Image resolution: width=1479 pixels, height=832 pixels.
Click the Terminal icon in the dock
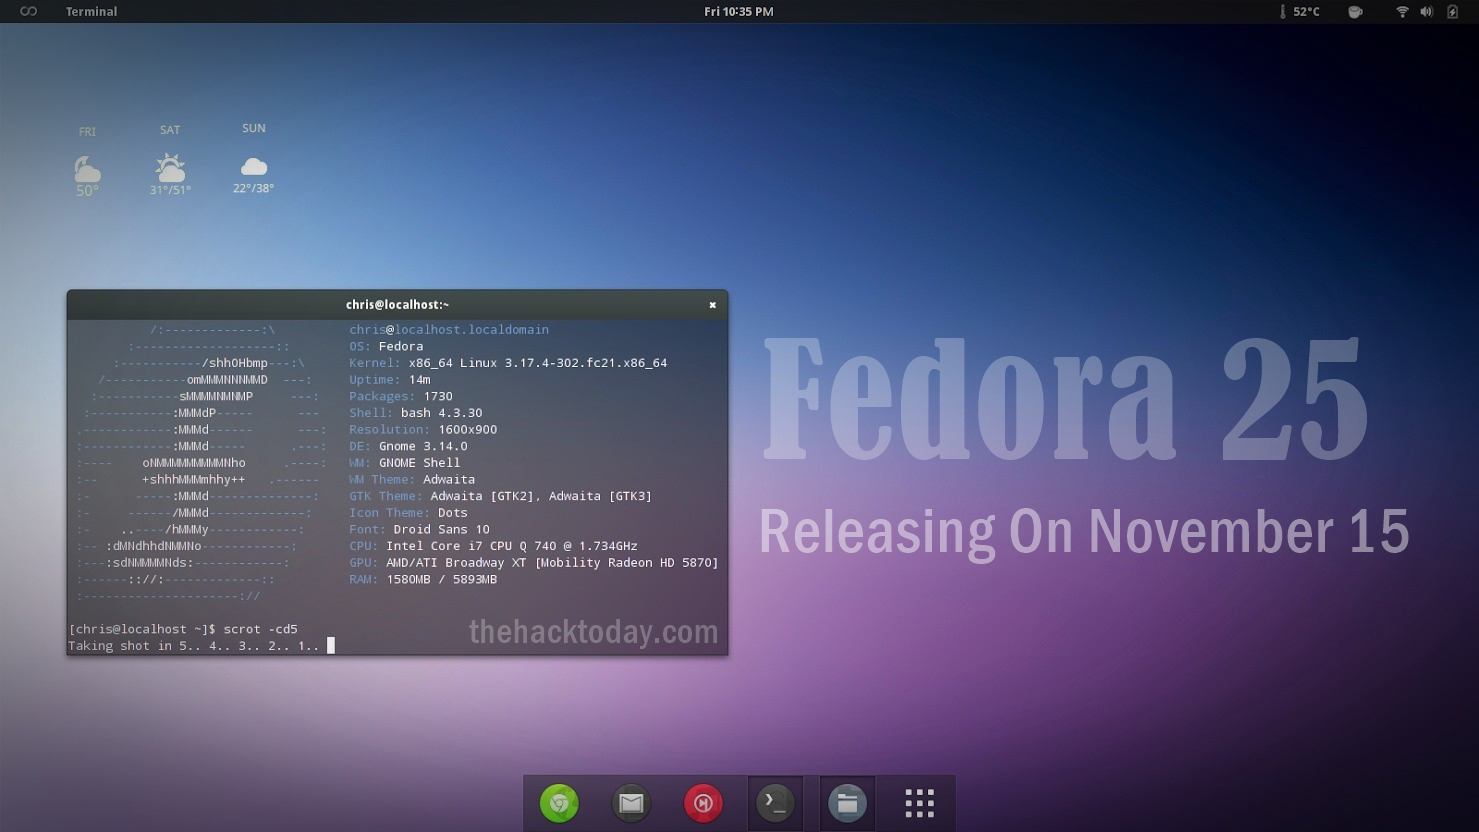tap(775, 803)
